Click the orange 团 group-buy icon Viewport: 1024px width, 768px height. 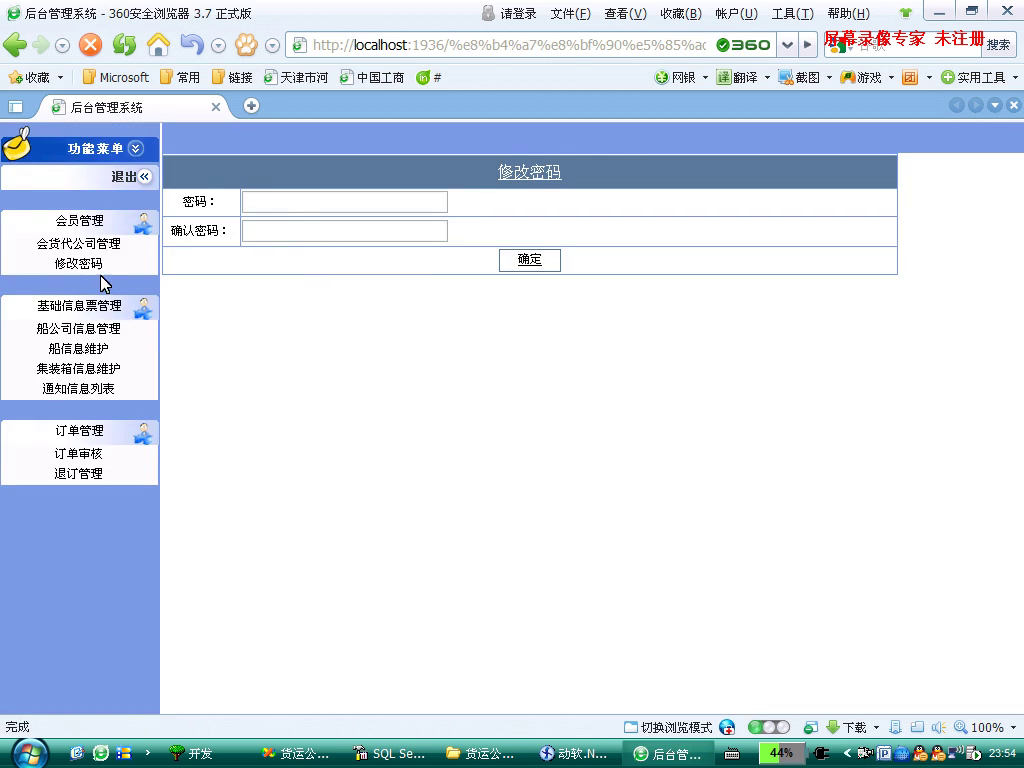coord(910,78)
